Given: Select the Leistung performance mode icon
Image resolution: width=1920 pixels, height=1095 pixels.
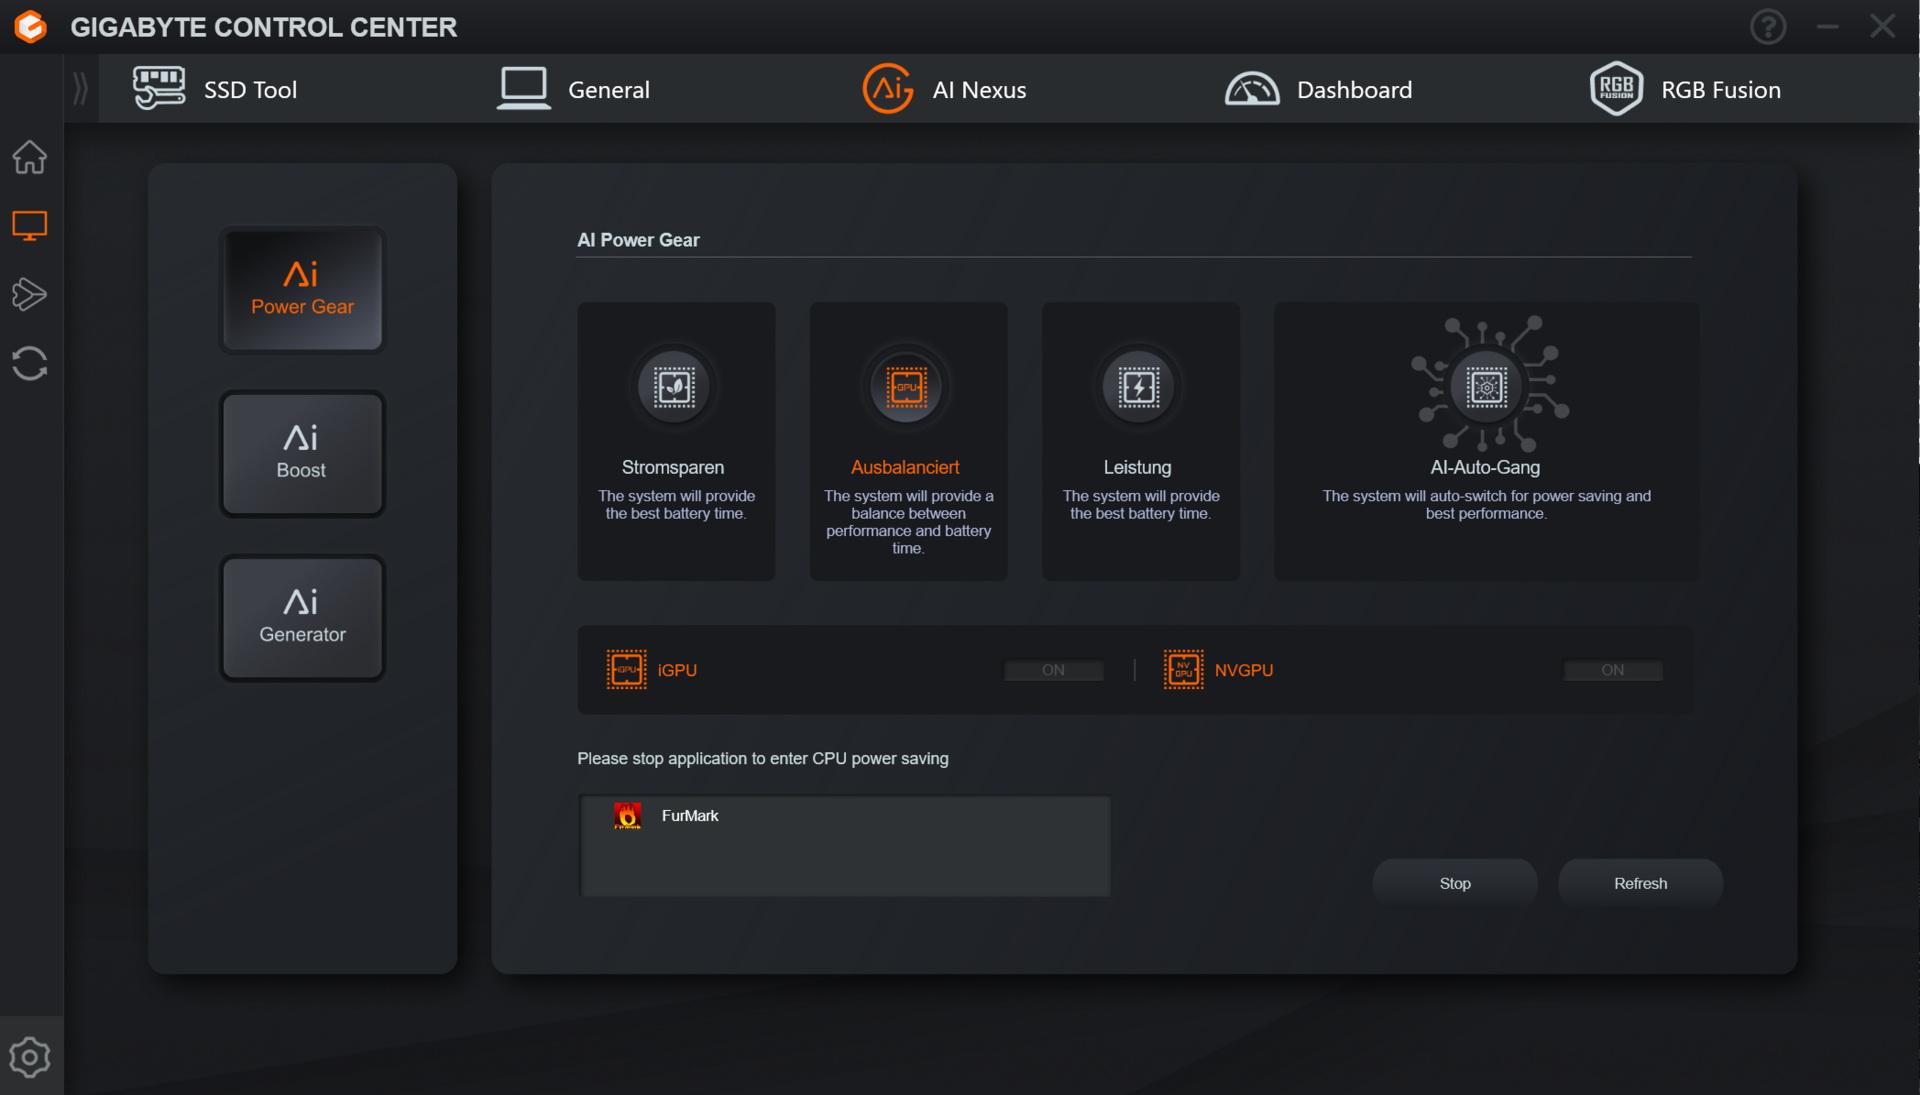Looking at the screenshot, I should click(1138, 387).
